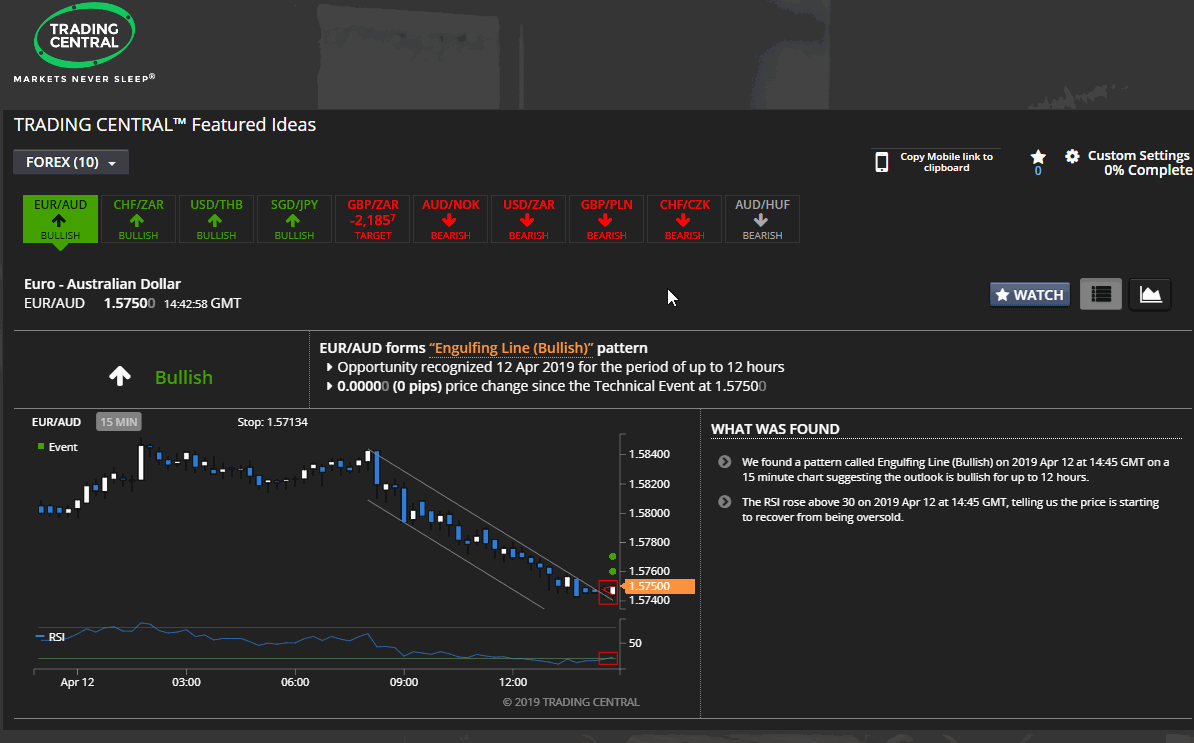Click the Event legend marker
This screenshot has height=743, width=1194.
41,447
